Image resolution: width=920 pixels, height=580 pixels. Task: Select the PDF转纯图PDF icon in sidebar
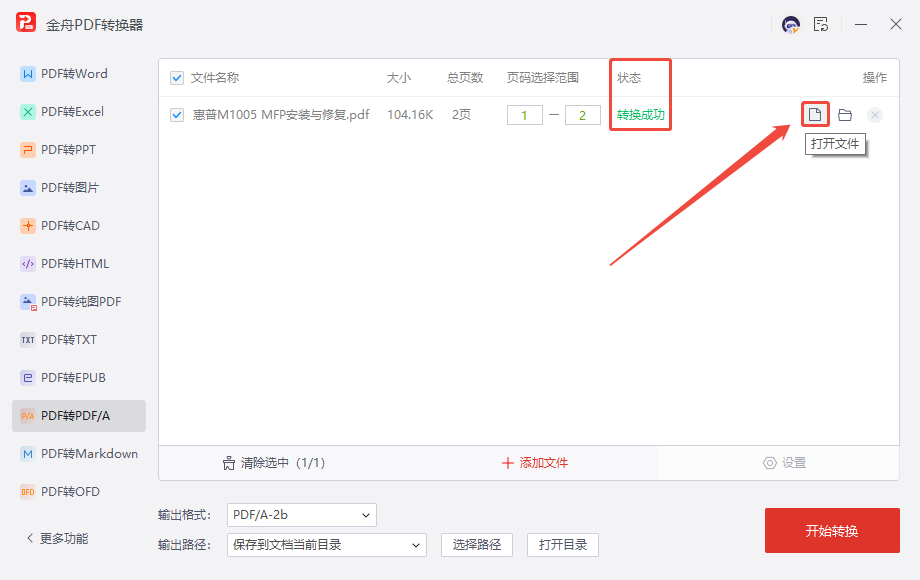[x=28, y=302]
